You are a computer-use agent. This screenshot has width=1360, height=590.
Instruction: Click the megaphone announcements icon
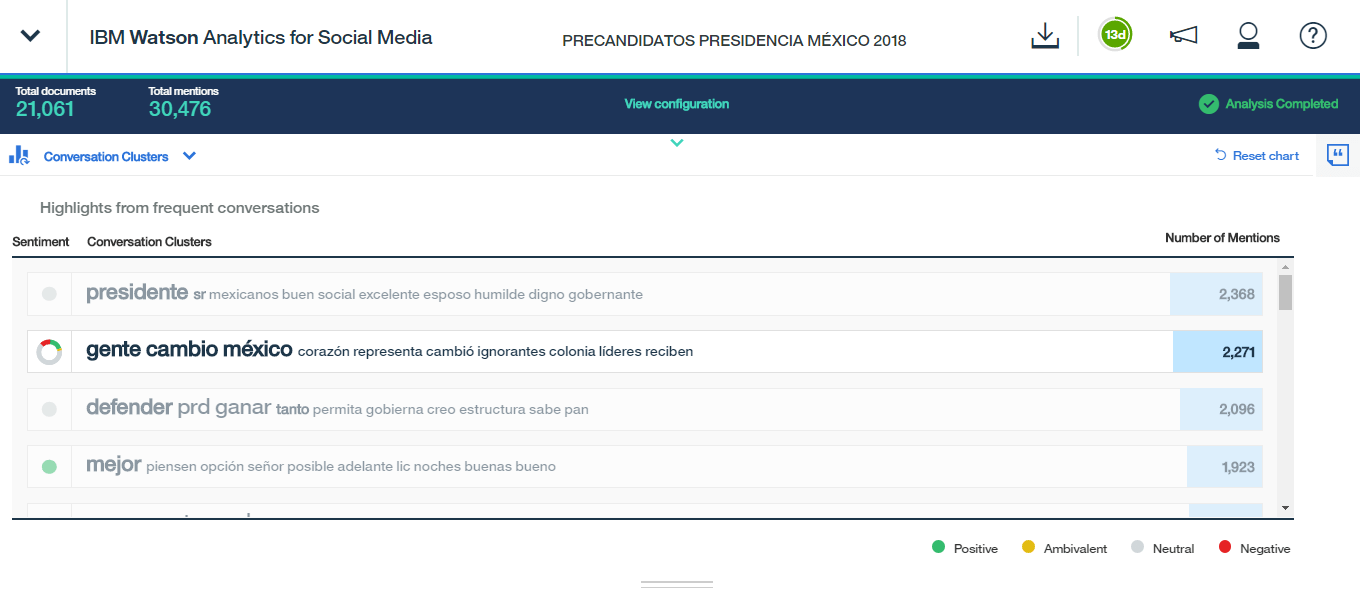click(1183, 36)
